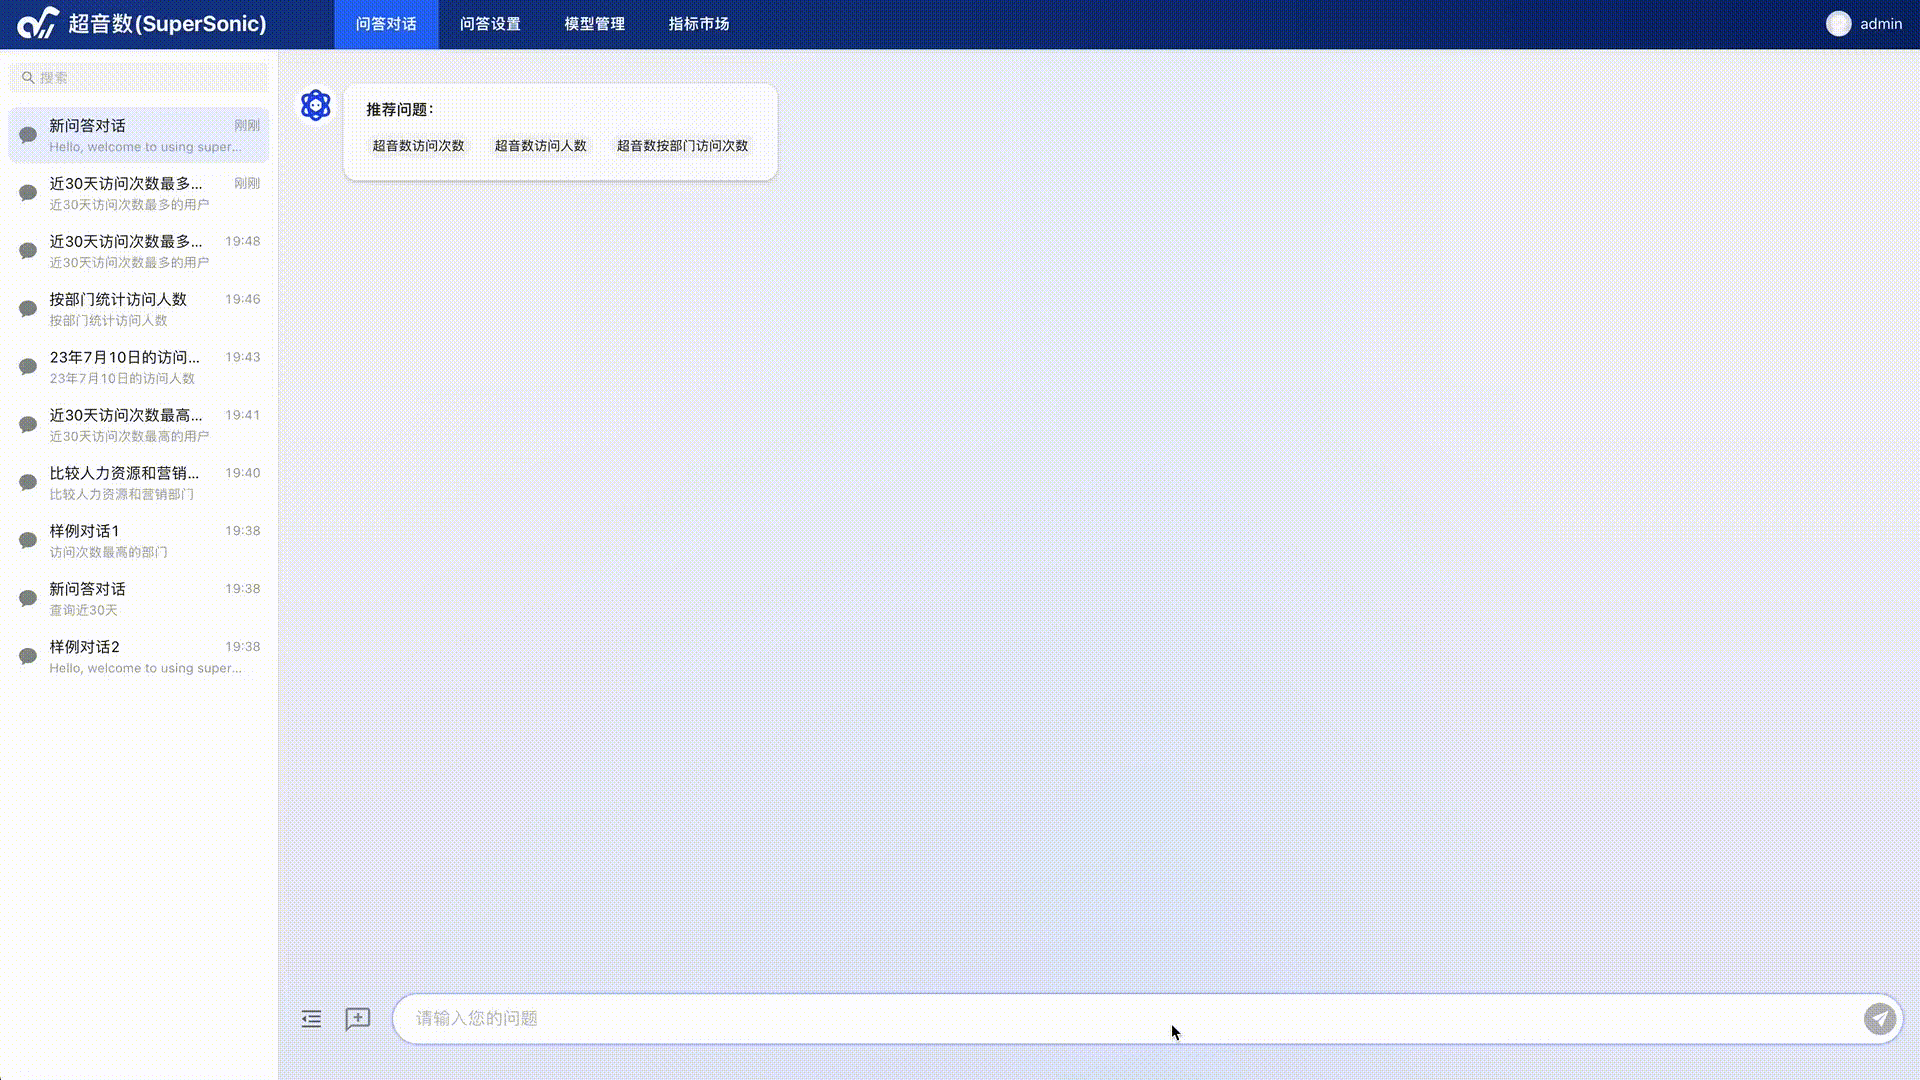The image size is (1920, 1080).
Task: Open the 问答设置 tab
Action: click(490, 24)
